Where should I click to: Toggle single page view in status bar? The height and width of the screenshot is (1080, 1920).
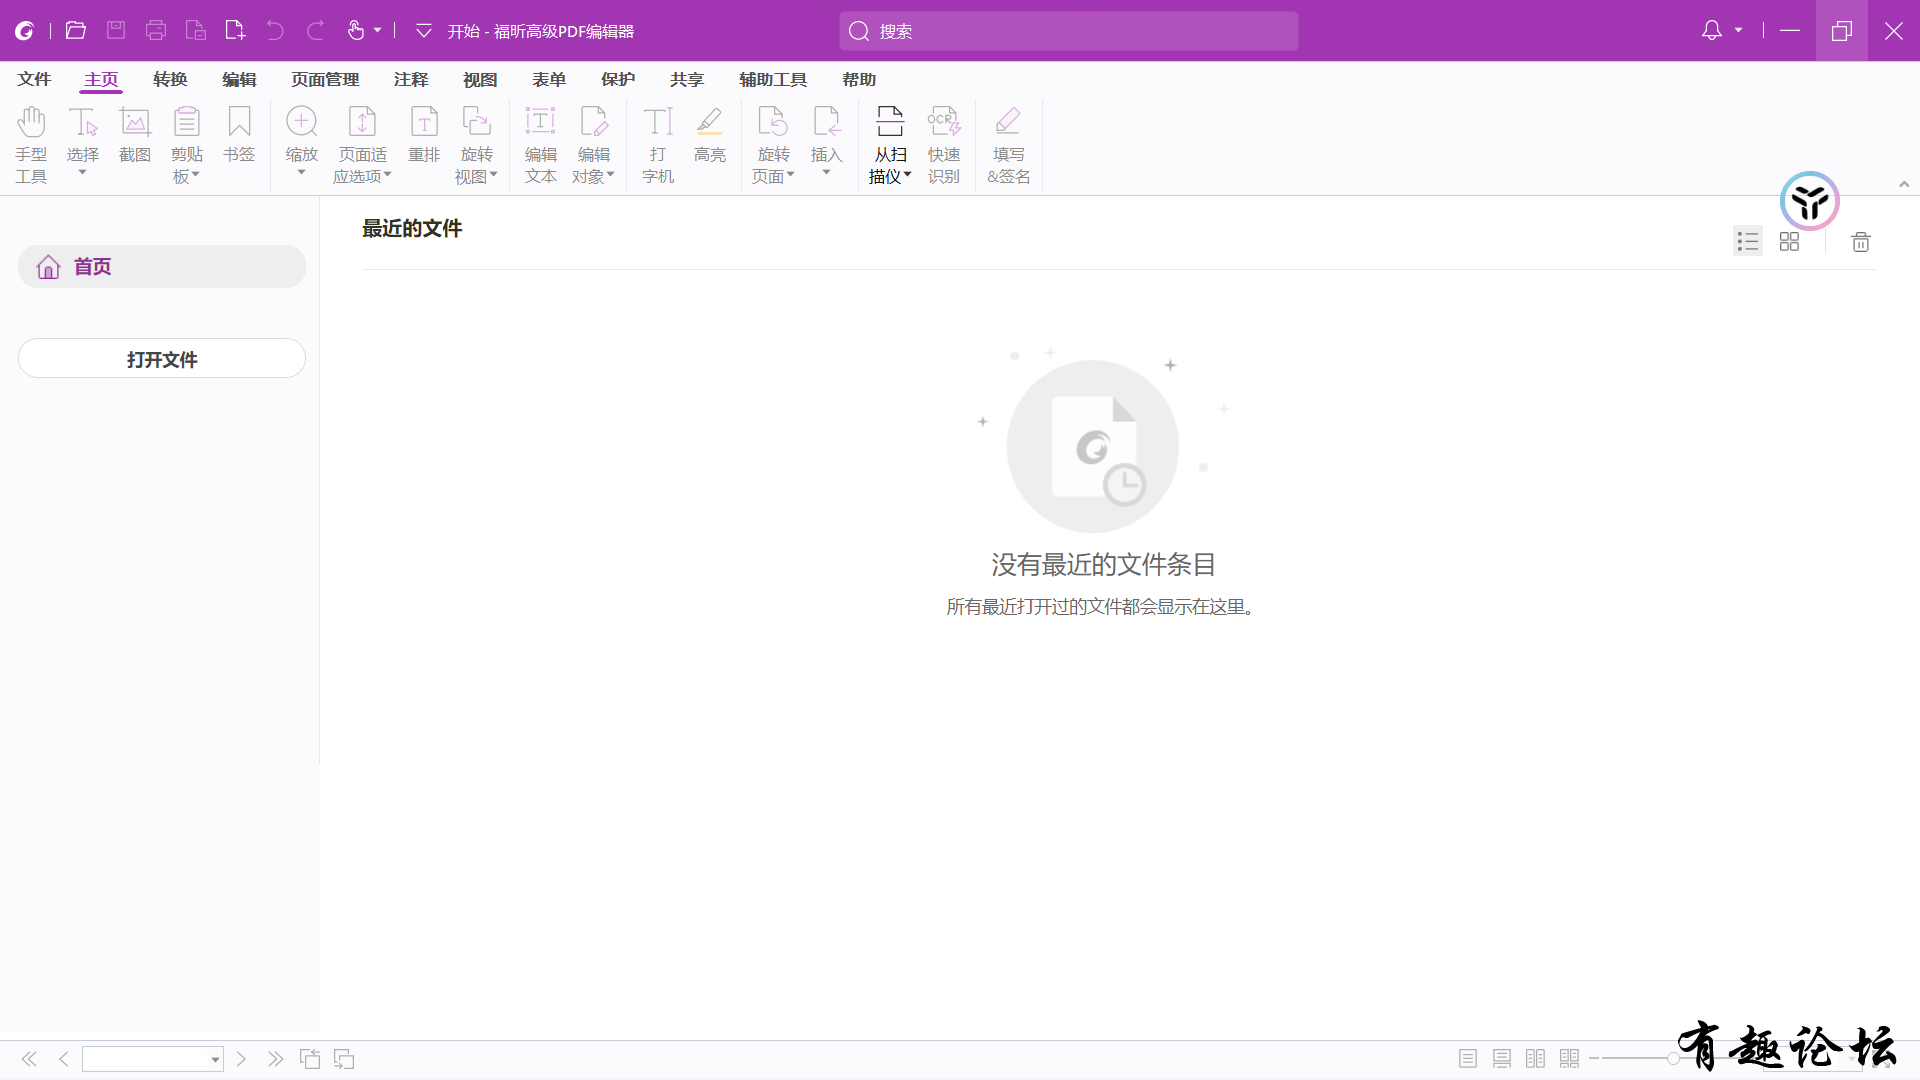coord(1467,1059)
